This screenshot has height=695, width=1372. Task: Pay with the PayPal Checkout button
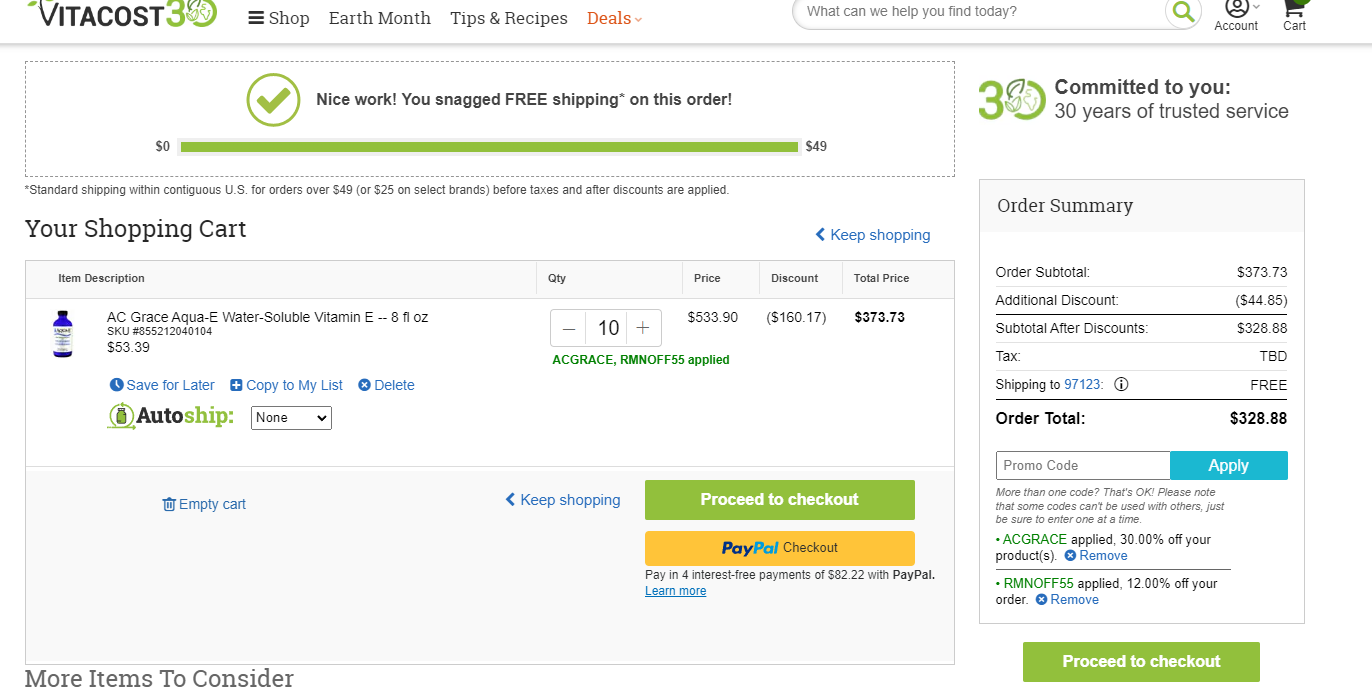780,548
